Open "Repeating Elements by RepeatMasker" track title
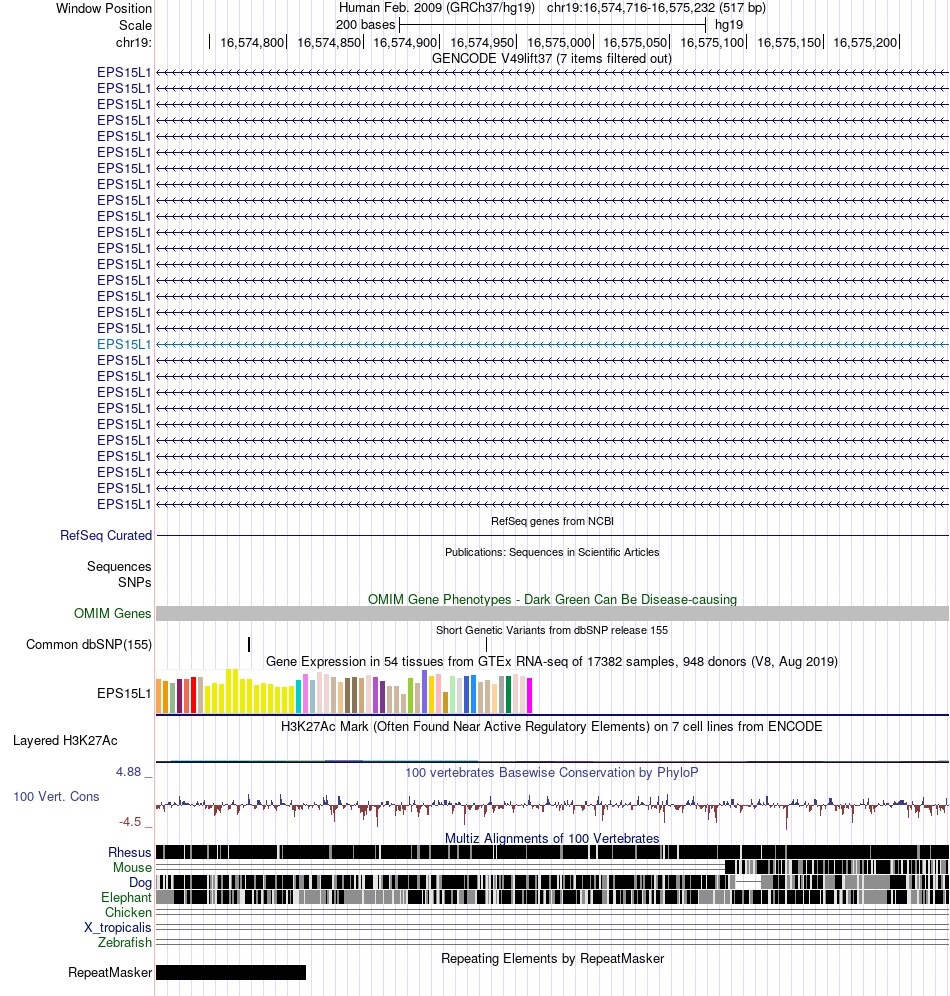The height and width of the screenshot is (996, 950). click(x=552, y=959)
